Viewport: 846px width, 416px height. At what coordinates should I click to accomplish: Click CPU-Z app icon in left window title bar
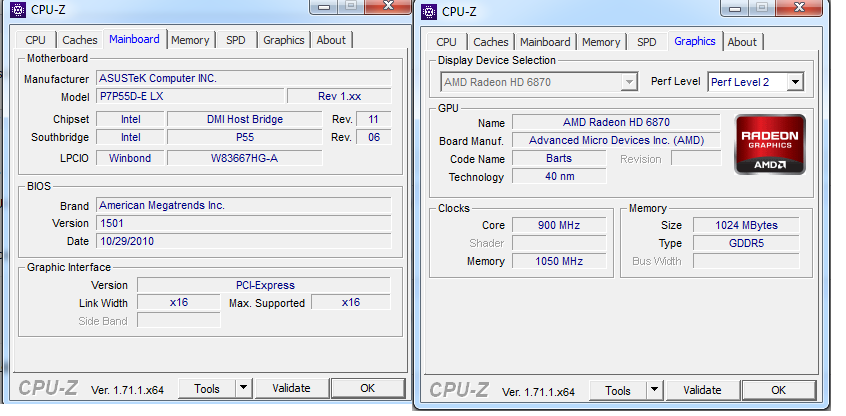pos(18,9)
